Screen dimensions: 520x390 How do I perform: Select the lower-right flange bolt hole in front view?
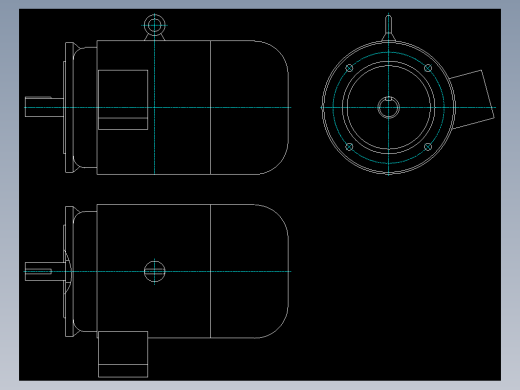(428, 147)
